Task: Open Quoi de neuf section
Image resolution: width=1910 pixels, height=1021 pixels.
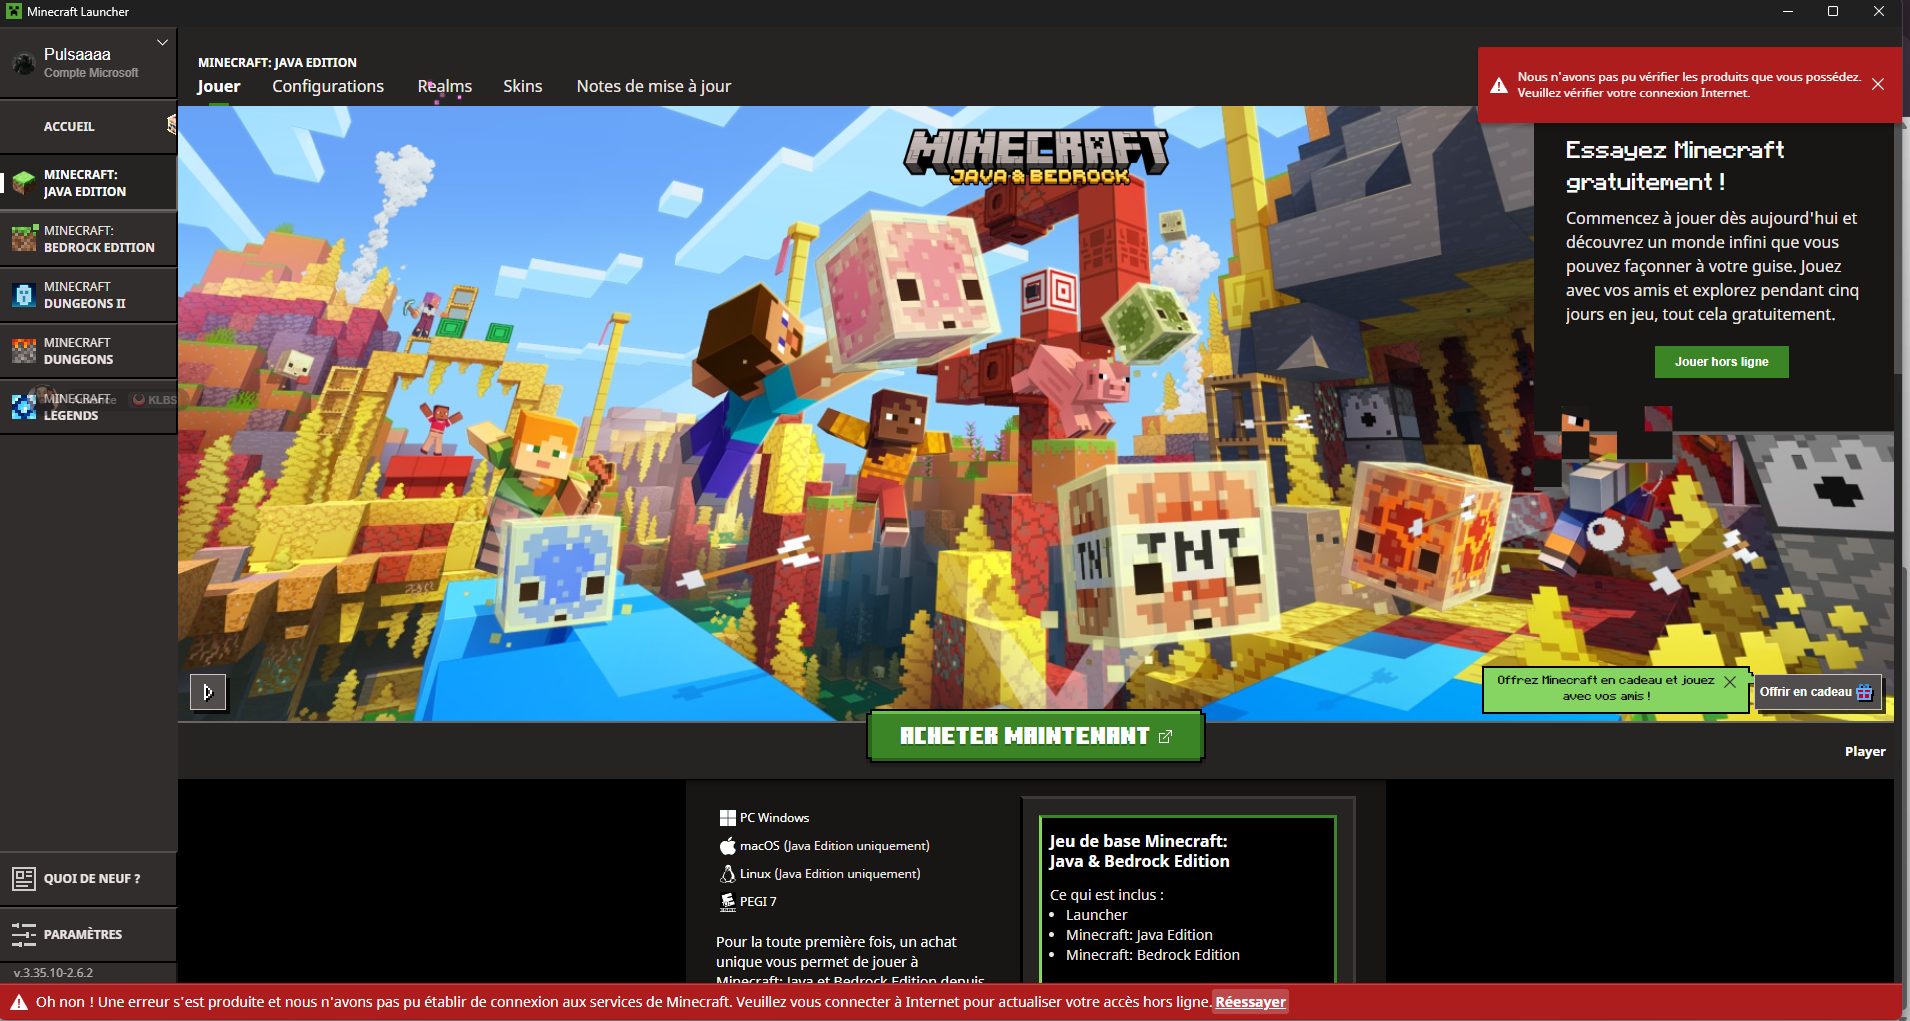Action: (x=88, y=879)
